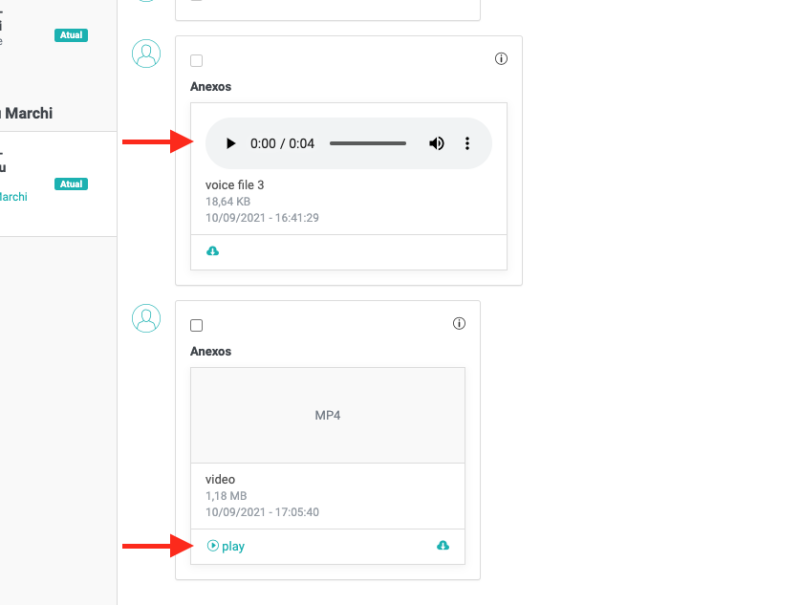Click the upper Atual badge in sidebar
The width and height of the screenshot is (800, 605).
click(71, 35)
